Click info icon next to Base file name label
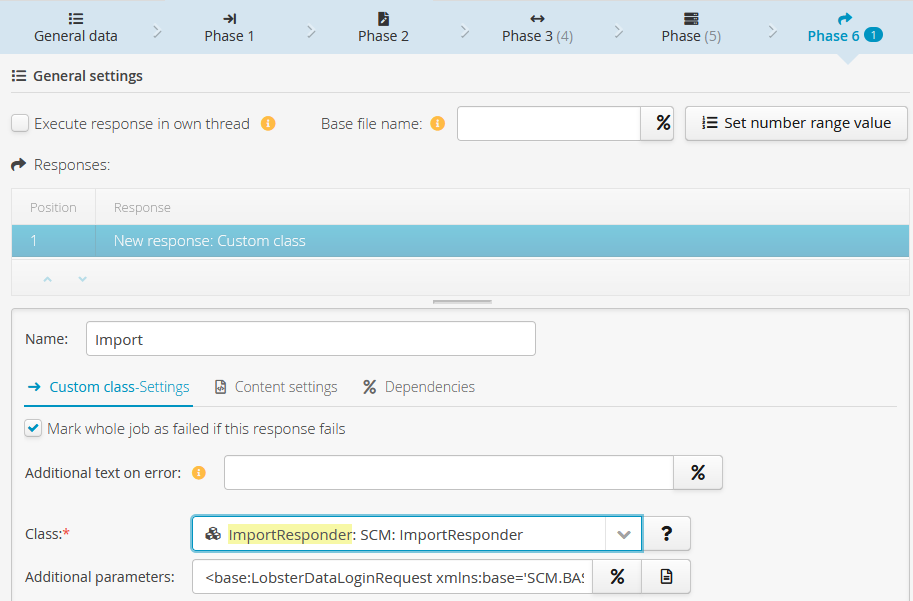The width and height of the screenshot is (913, 601). click(437, 124)
